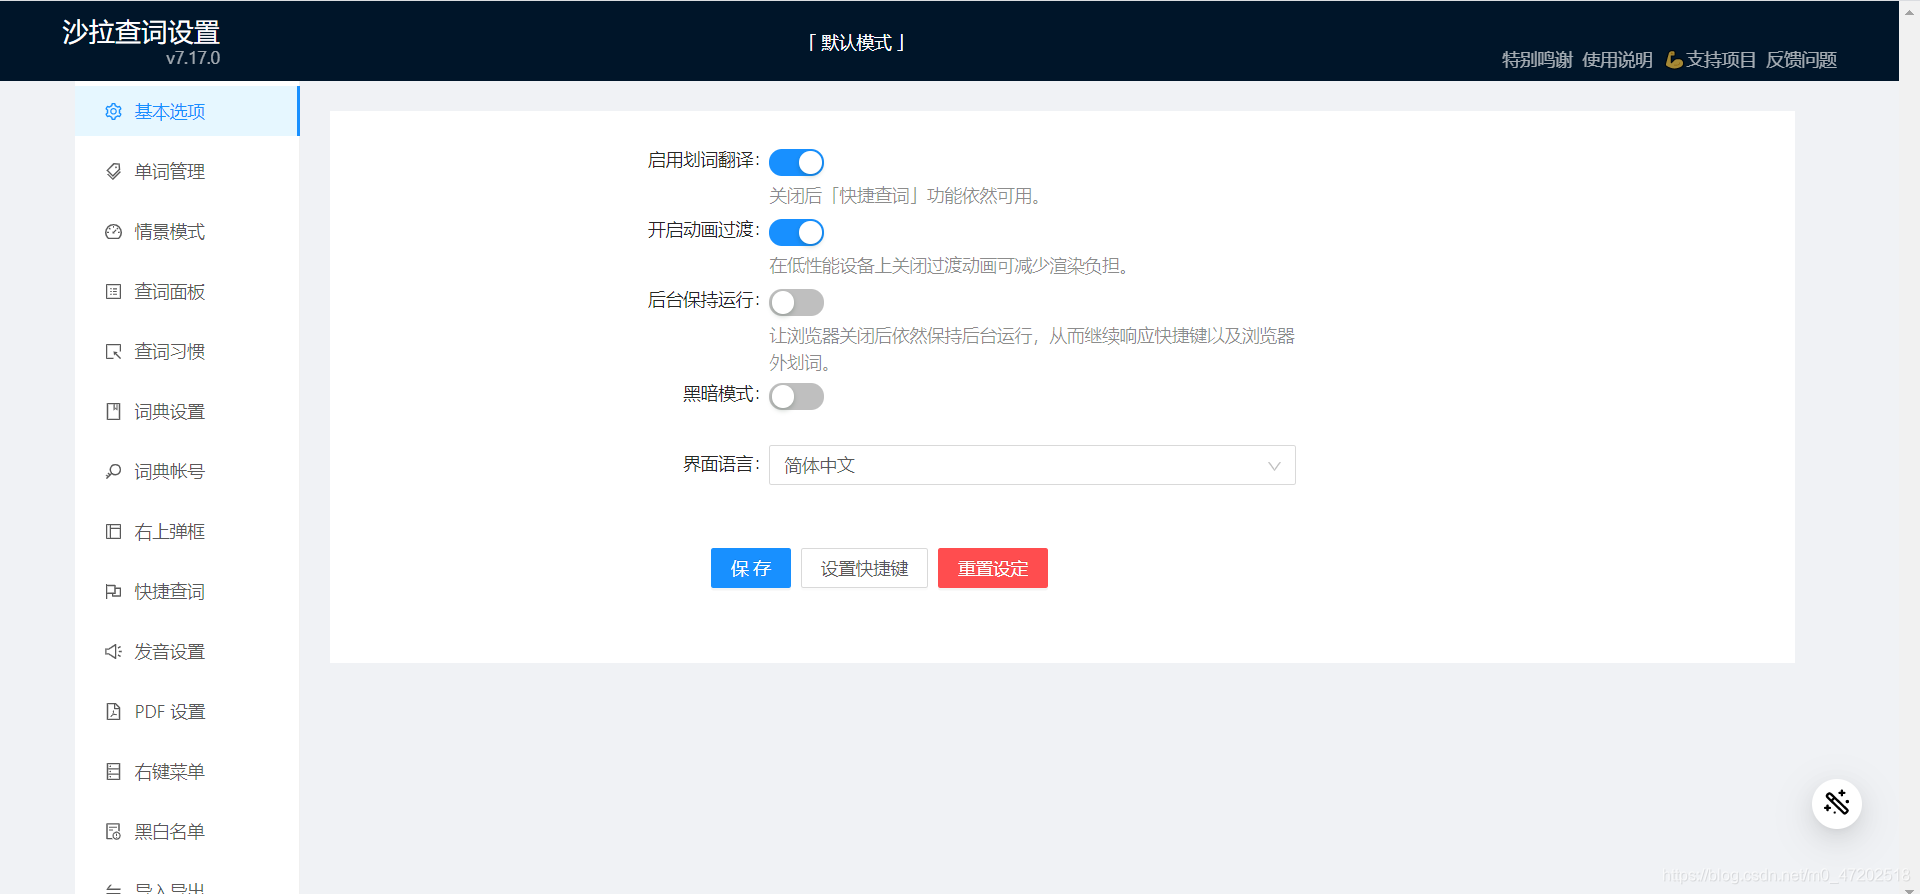
Task: Click the v7.17.0 version text
Action: pyautogui.click(x=193, y=58)
